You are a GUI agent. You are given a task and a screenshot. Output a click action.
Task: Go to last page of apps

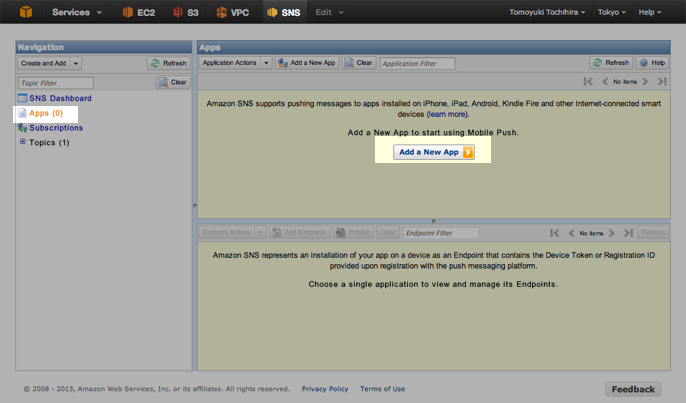point(662,81)
